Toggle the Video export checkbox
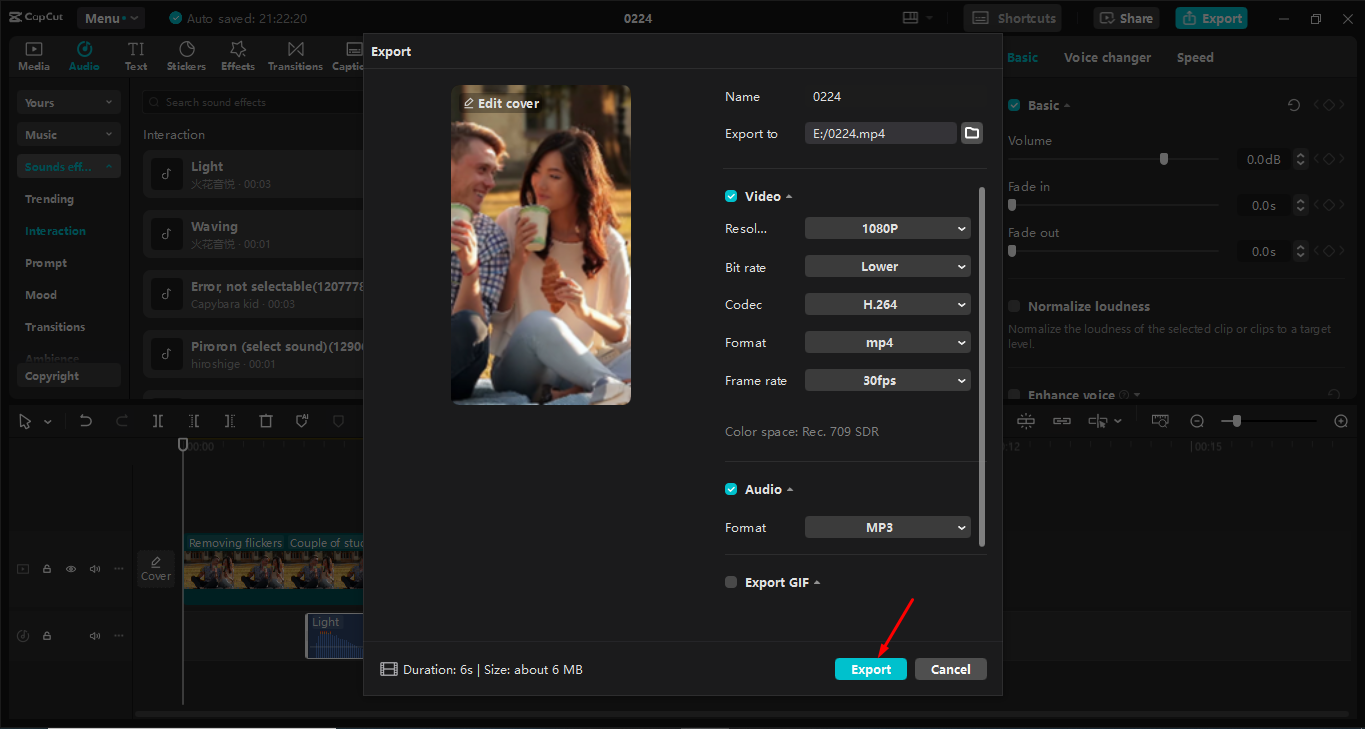 [x=731, y=196]
